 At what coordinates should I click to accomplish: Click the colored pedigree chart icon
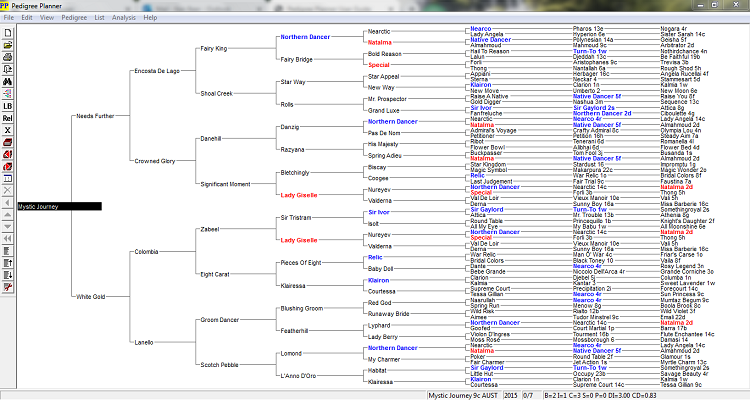tap(7, 94)
